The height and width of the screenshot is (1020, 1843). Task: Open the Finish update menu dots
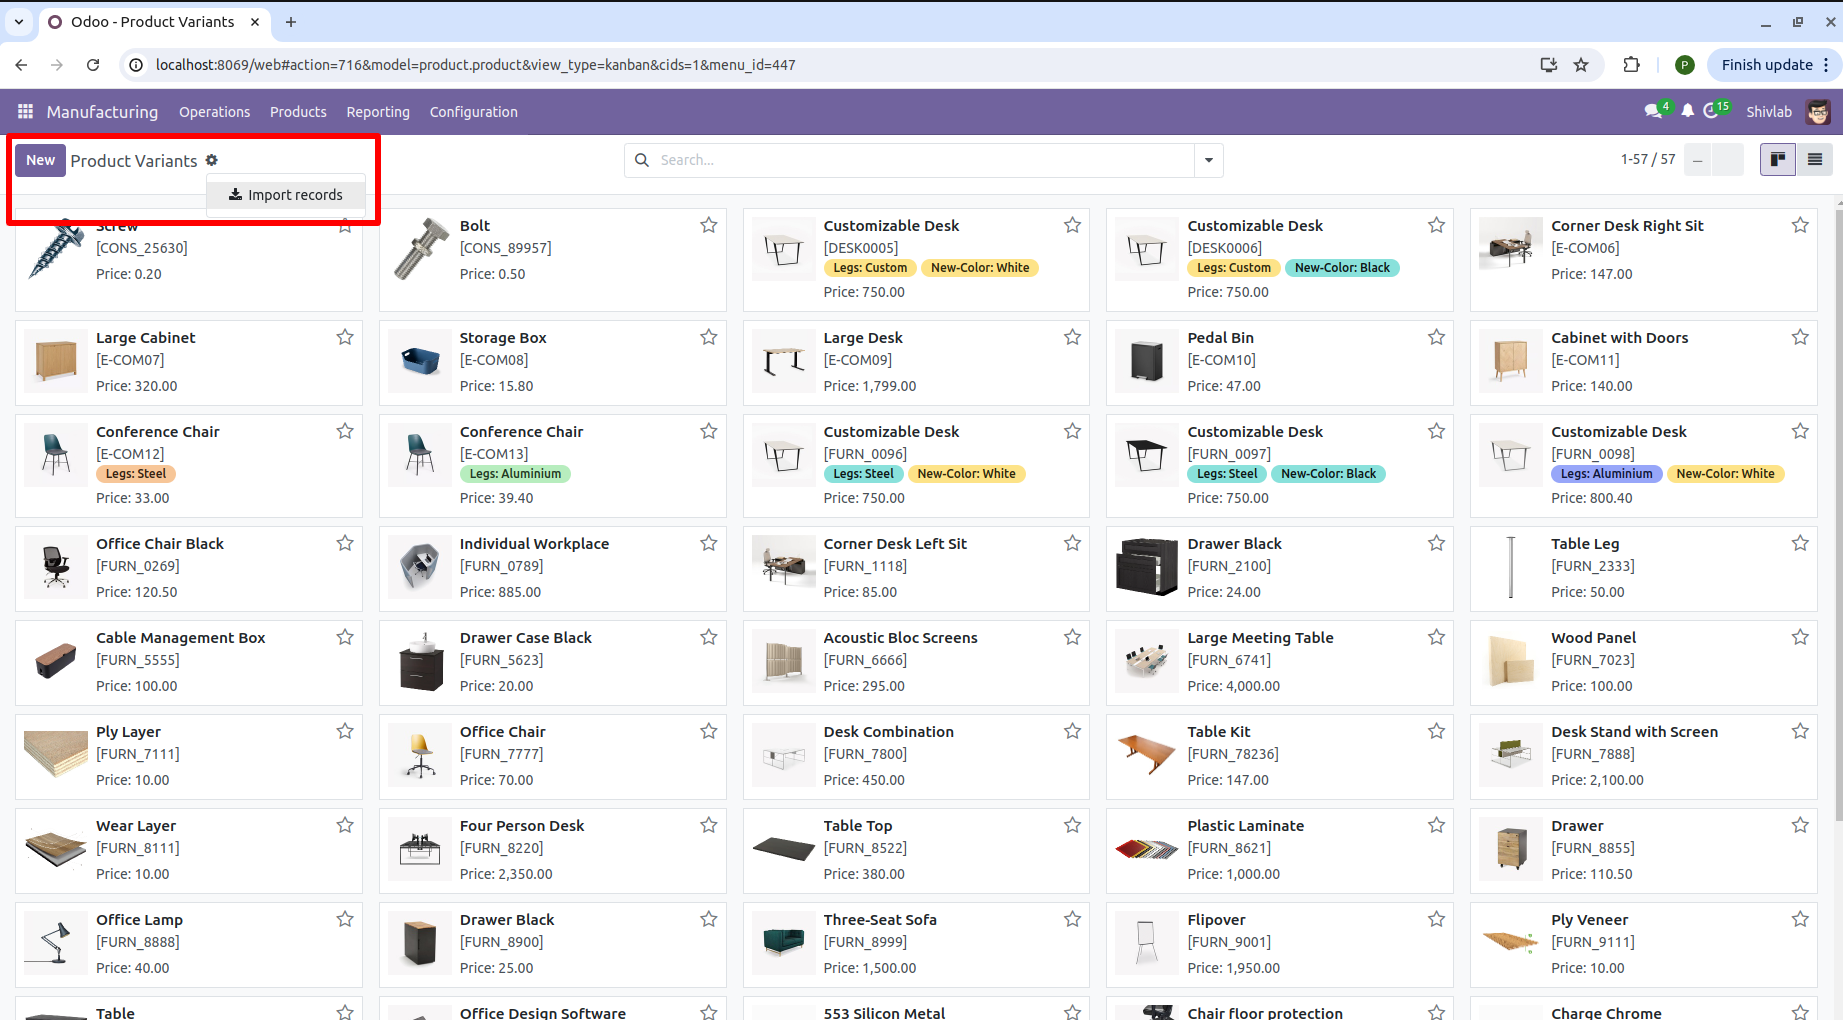[1826, 65]
